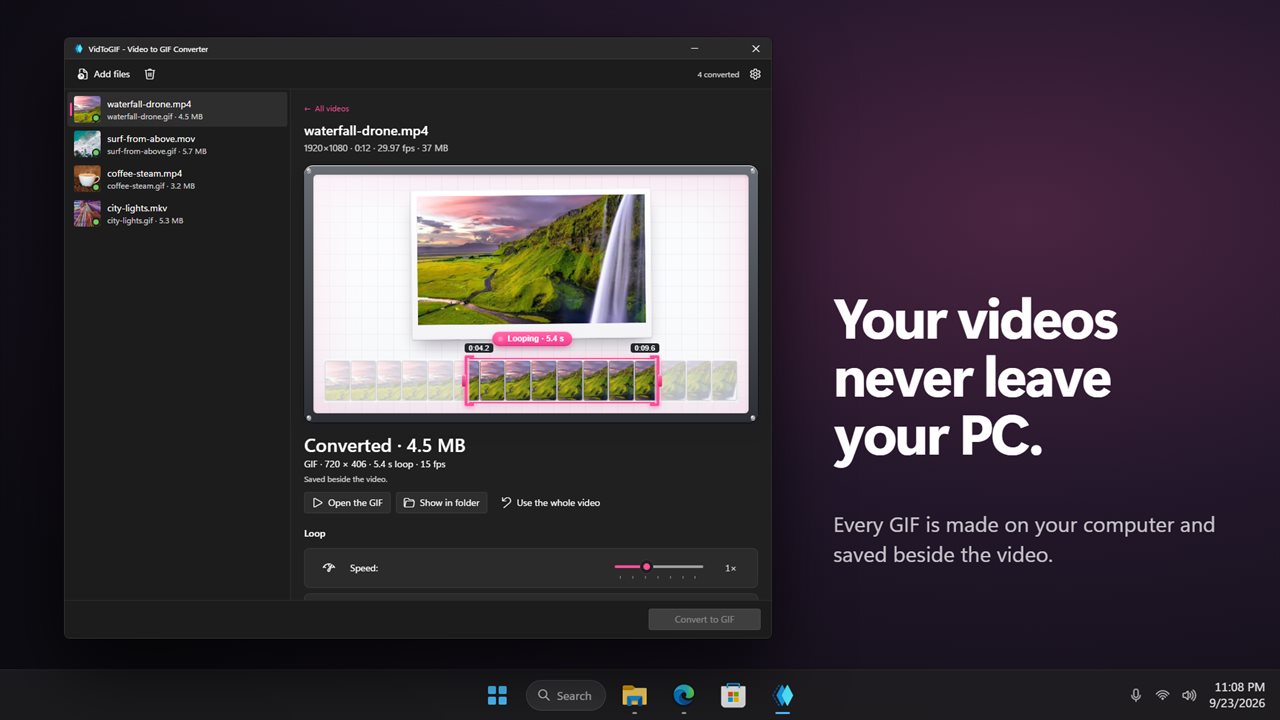This screenshot has width=1280, height=720.
Task: Click the taskbar Search box
Action: tap(566, 696)
